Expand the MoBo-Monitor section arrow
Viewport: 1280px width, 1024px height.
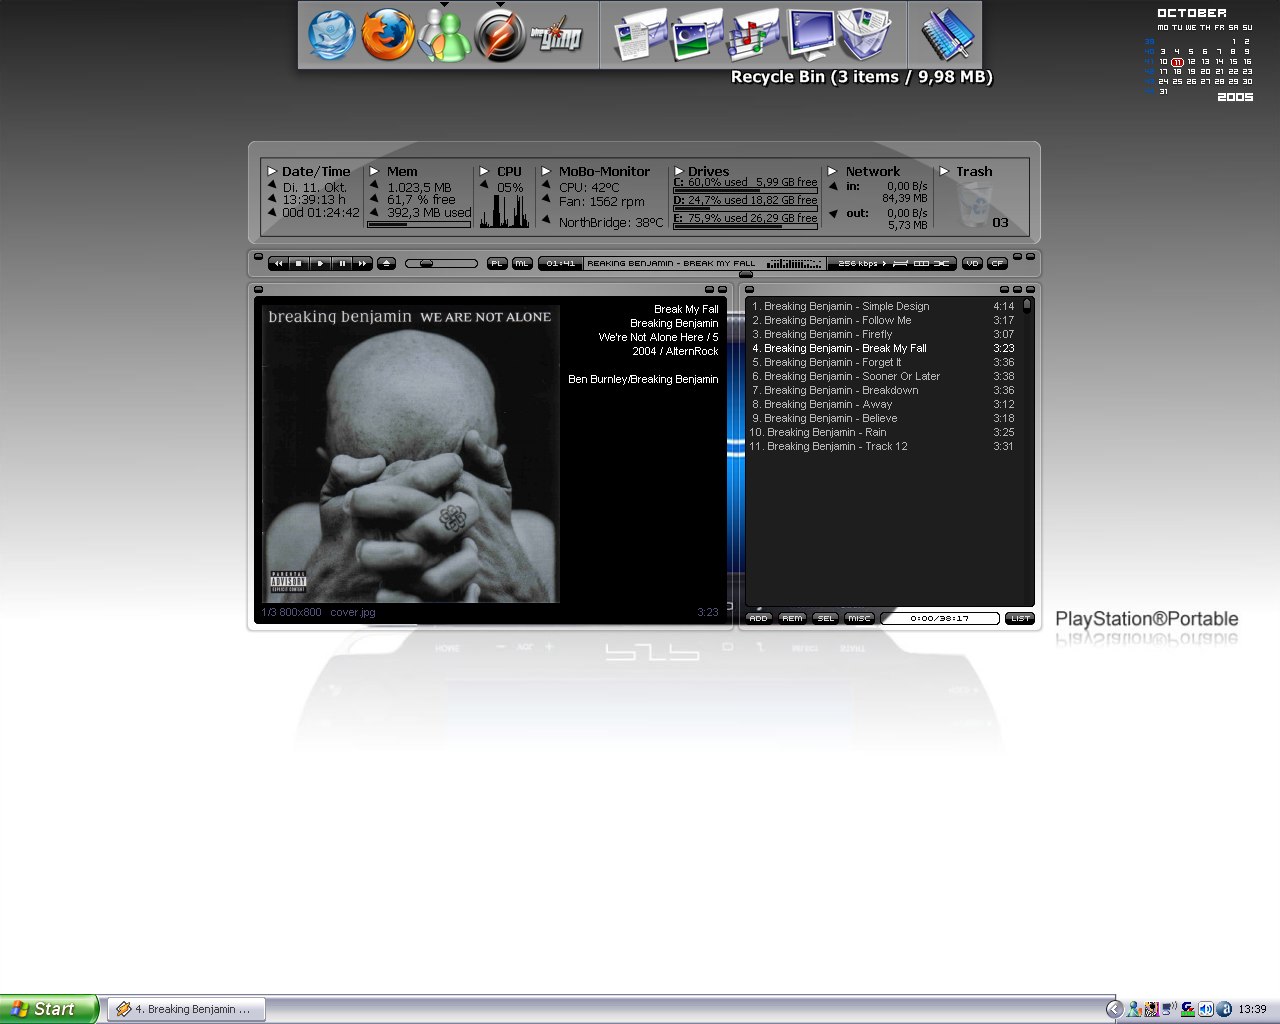[x=547, y=171]
